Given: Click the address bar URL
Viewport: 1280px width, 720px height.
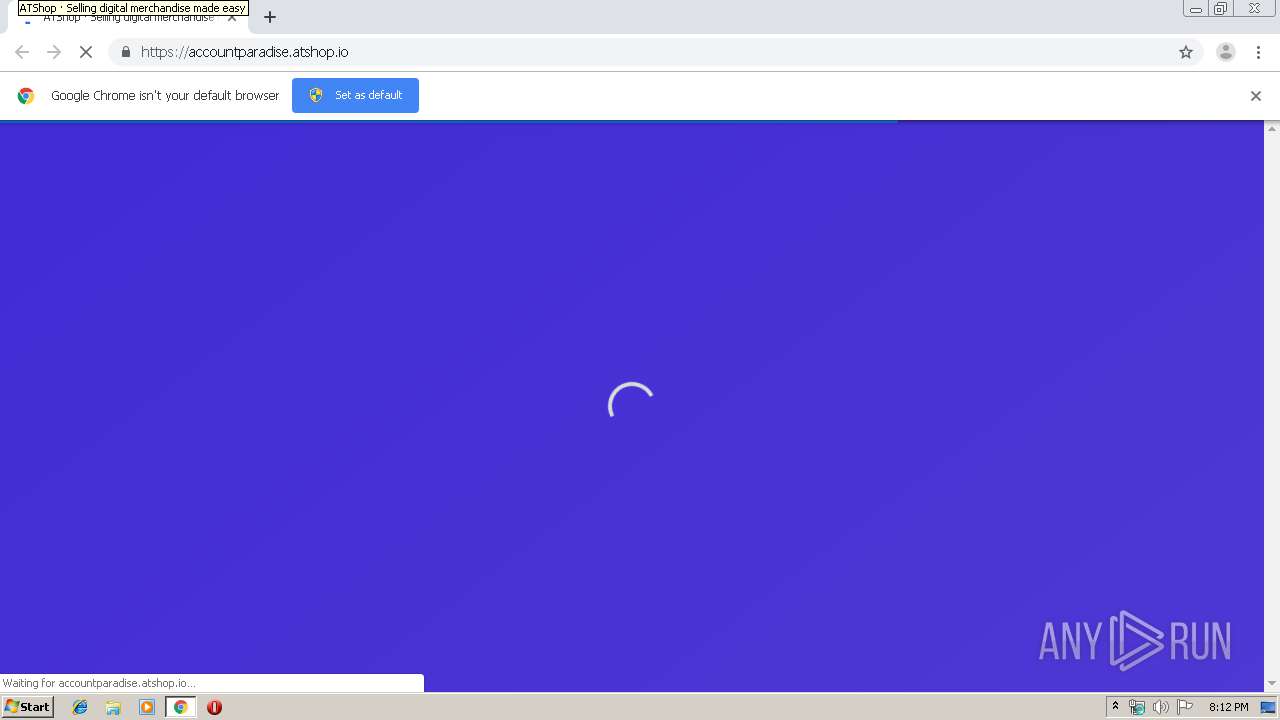Looking at the screenshot, I should click(x=245, y=52).
